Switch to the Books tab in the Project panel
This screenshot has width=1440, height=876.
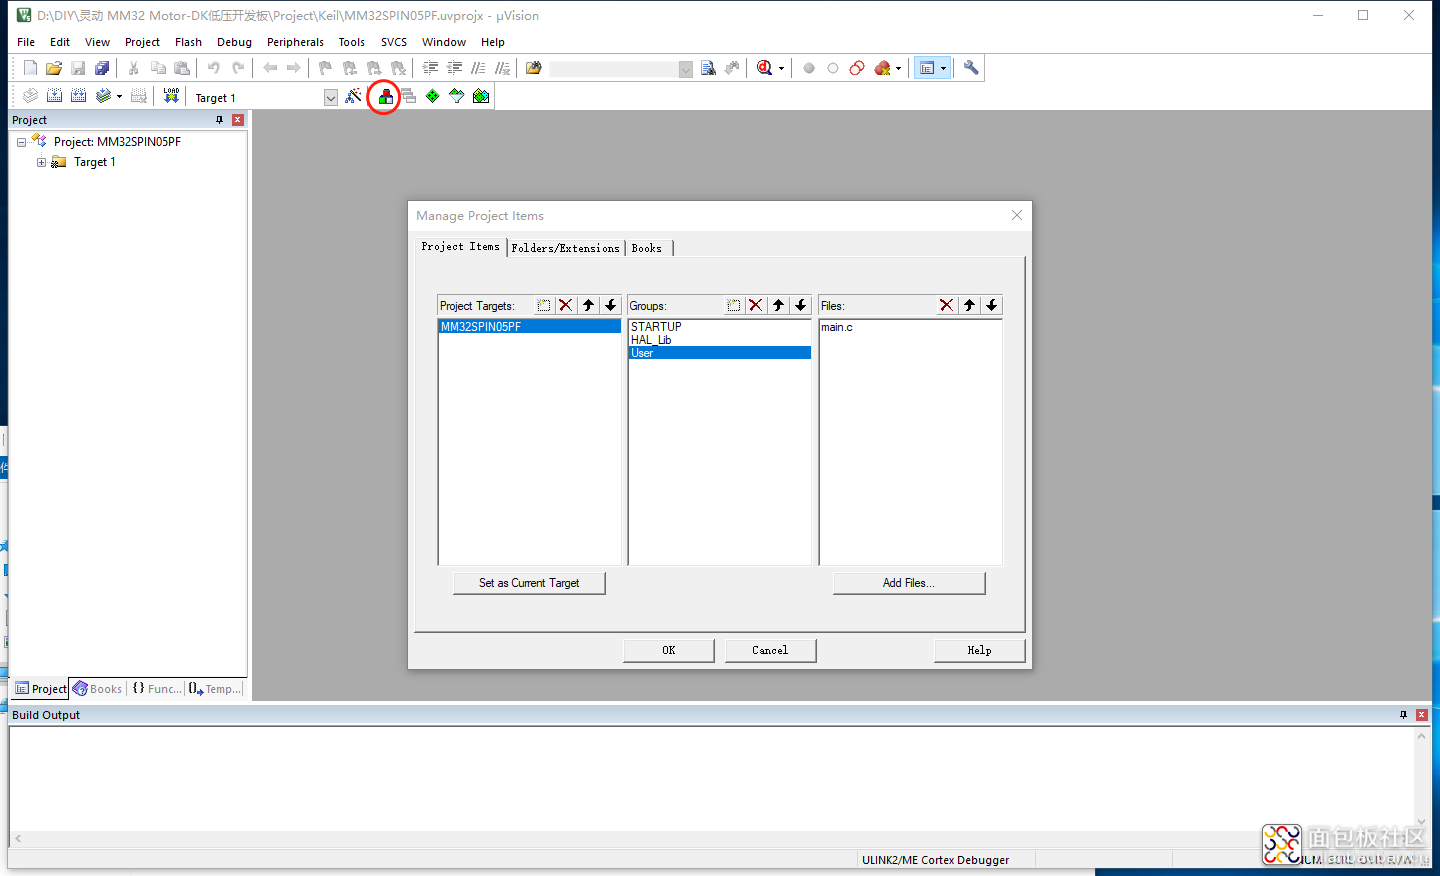[97, 689]
